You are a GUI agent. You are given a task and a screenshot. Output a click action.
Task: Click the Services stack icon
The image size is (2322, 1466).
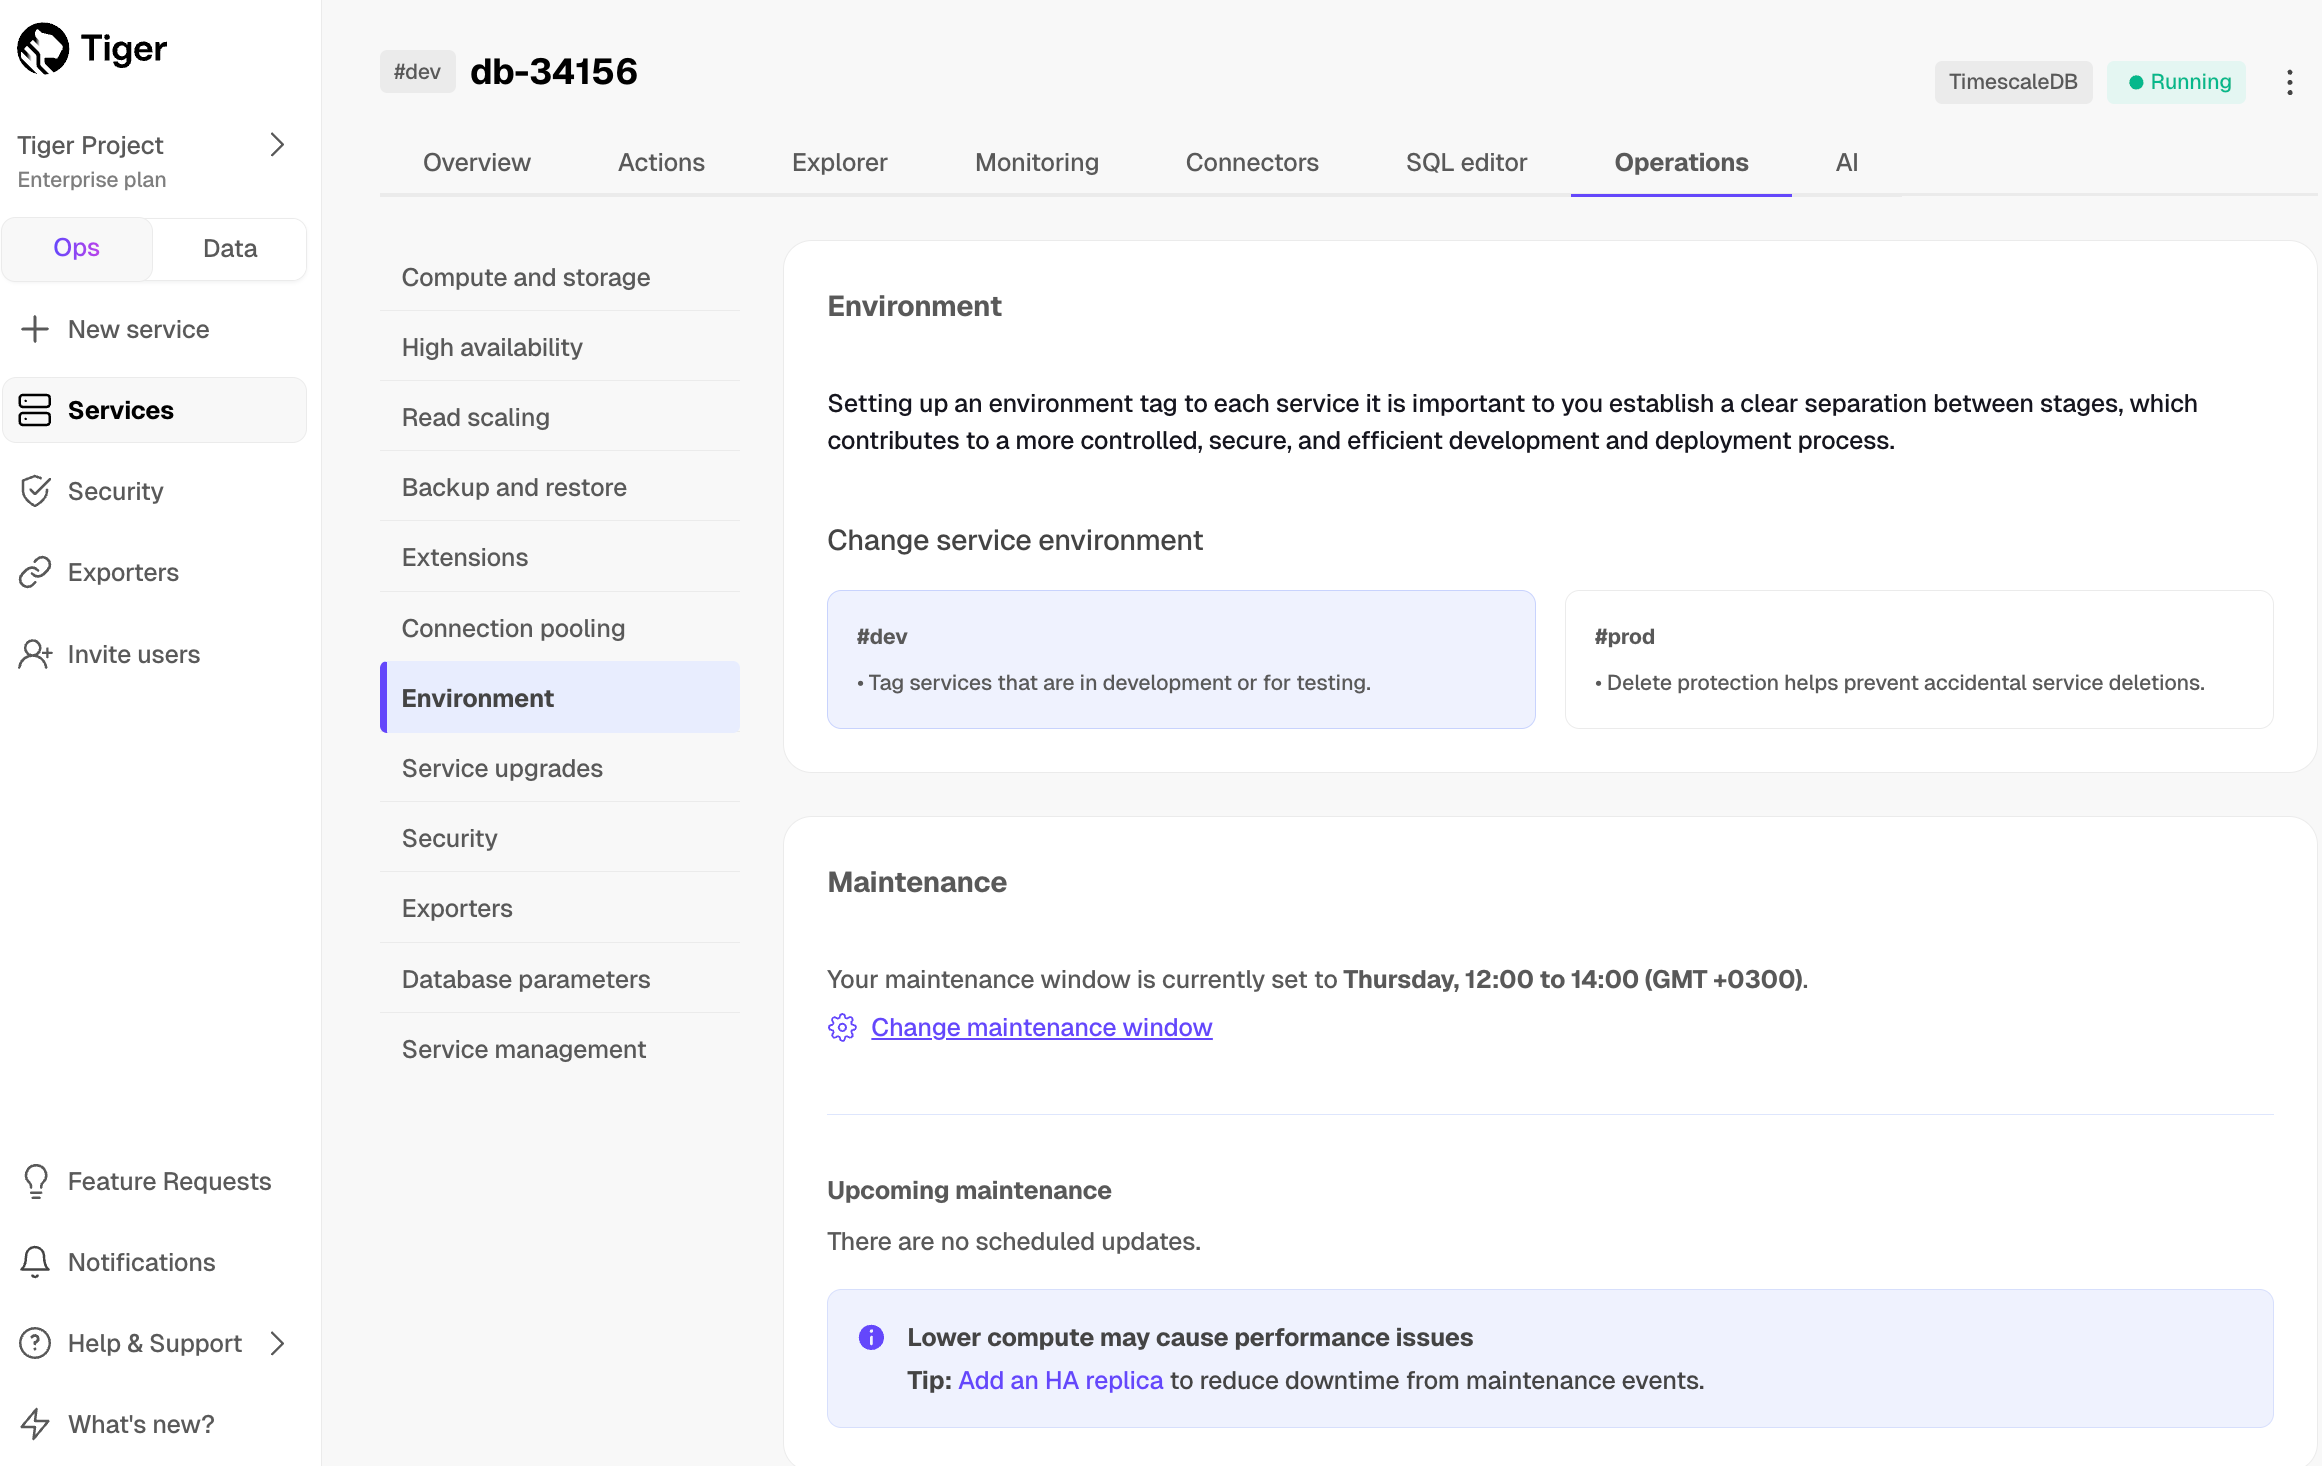point(35,410)
